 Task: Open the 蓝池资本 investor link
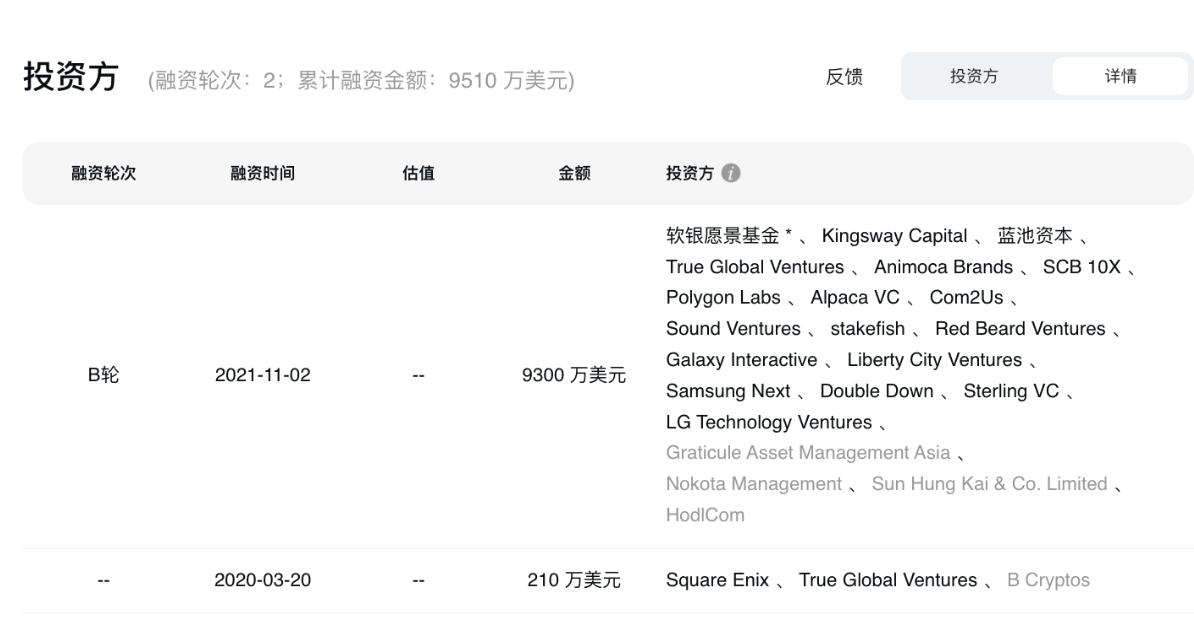pyautogui.click(x=1034, y=236)
